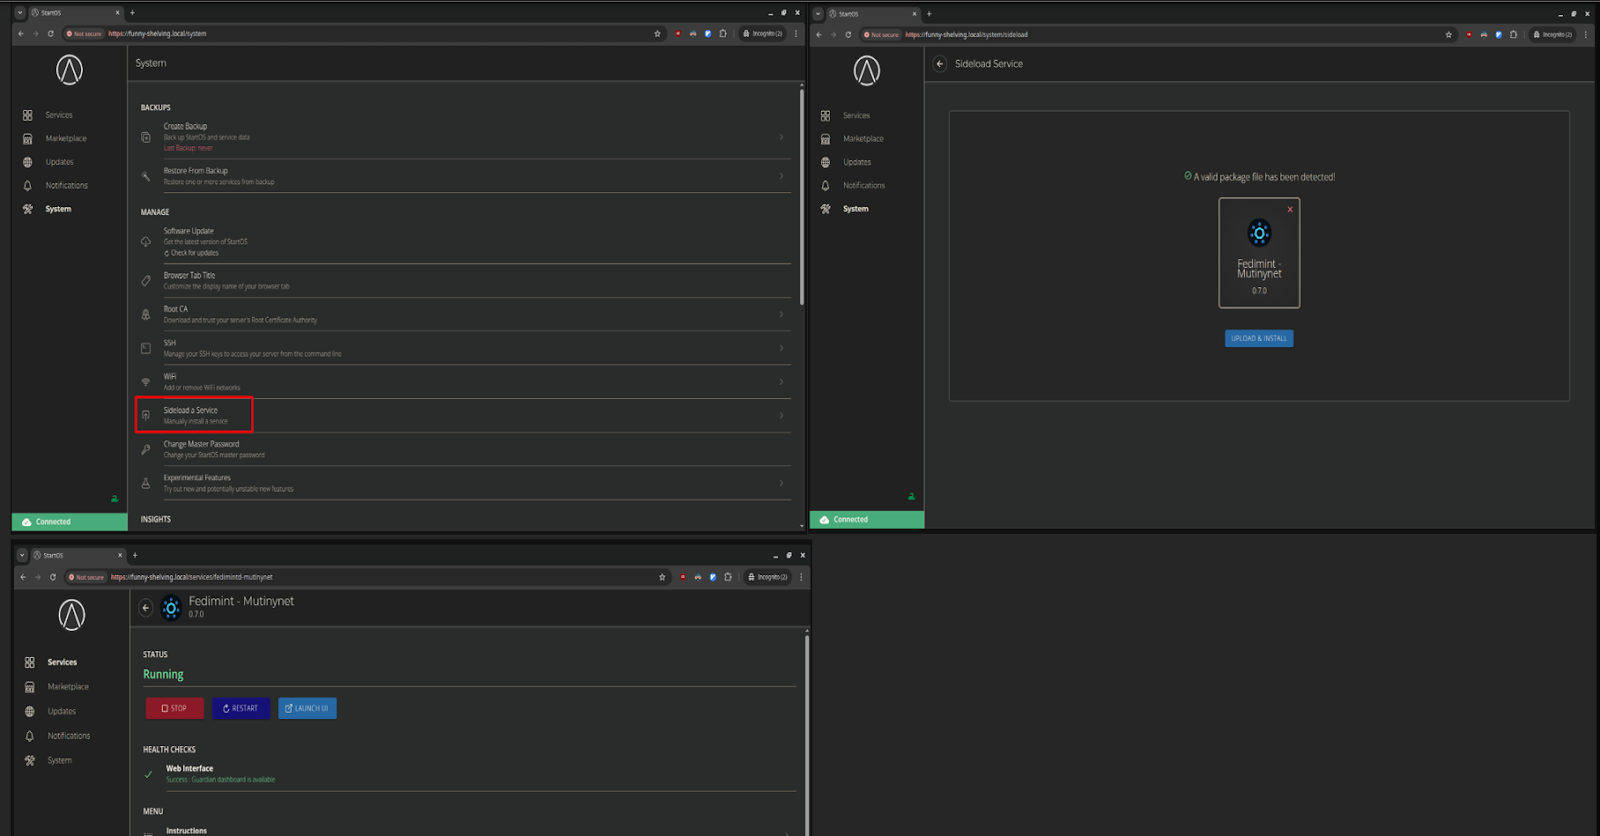The height and width of the screenshot is (836, 1600).
Task: Click StartOS logo in System window
Action: point(69,70)
